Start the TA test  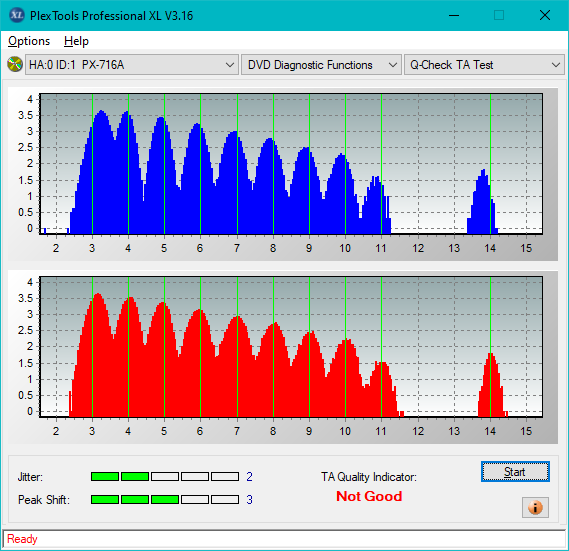pyautogui.click(x=515, y=472)
